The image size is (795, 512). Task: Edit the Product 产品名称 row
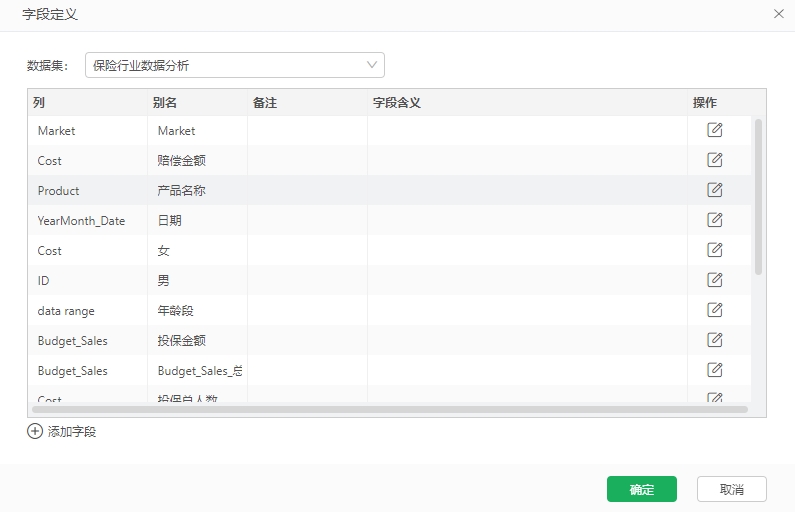click(x=714, y=190)
